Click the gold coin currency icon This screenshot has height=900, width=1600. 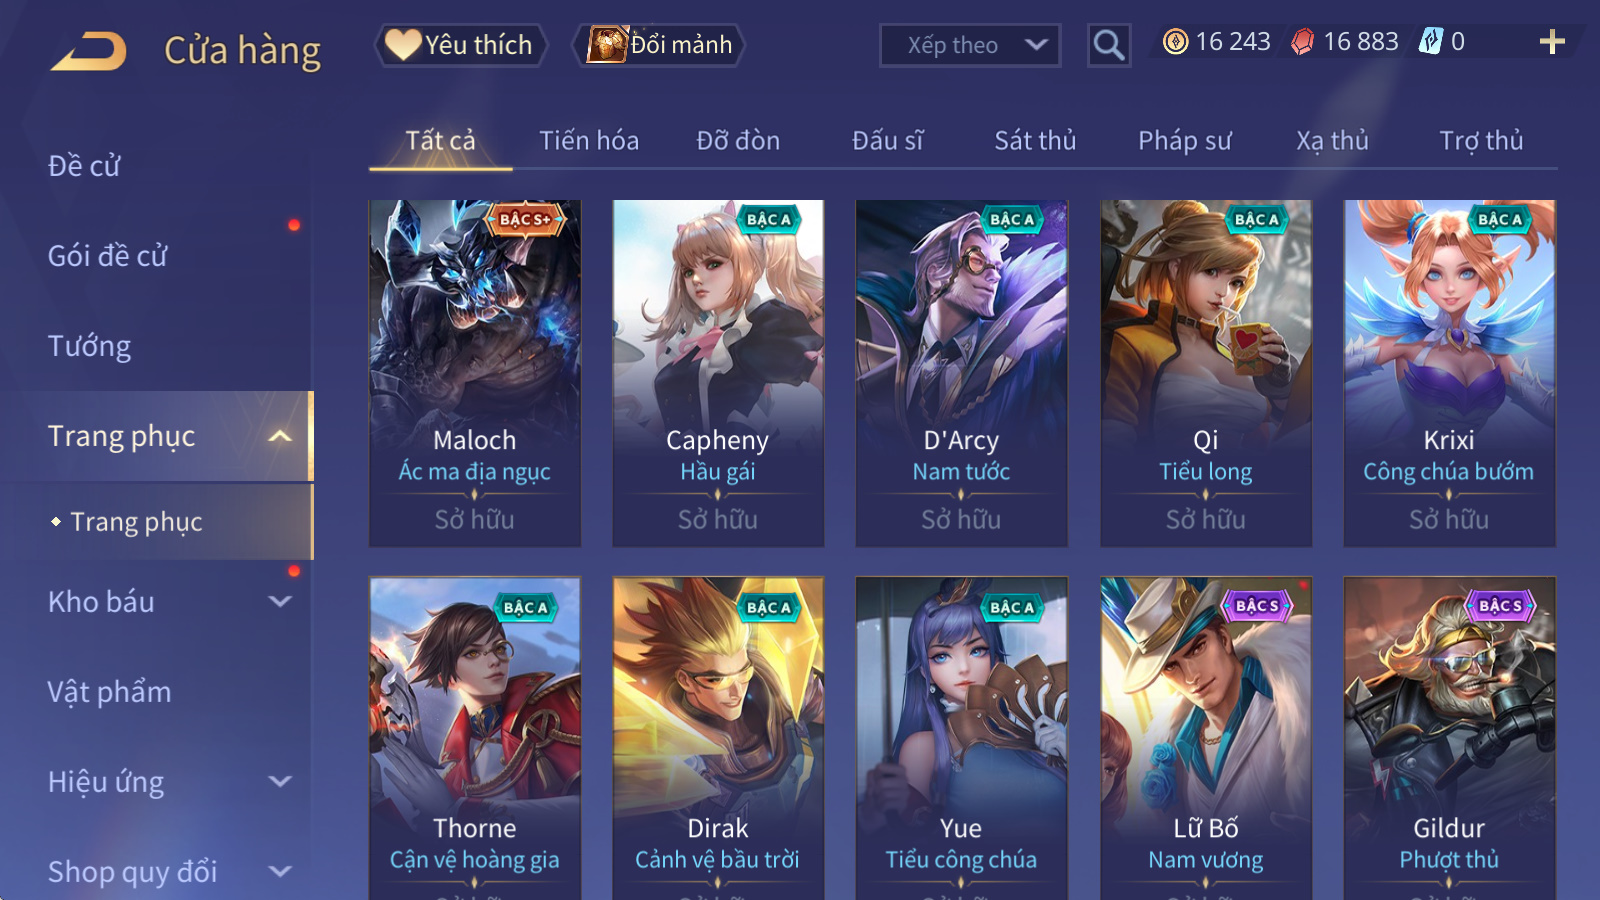tap(1176, 42)
